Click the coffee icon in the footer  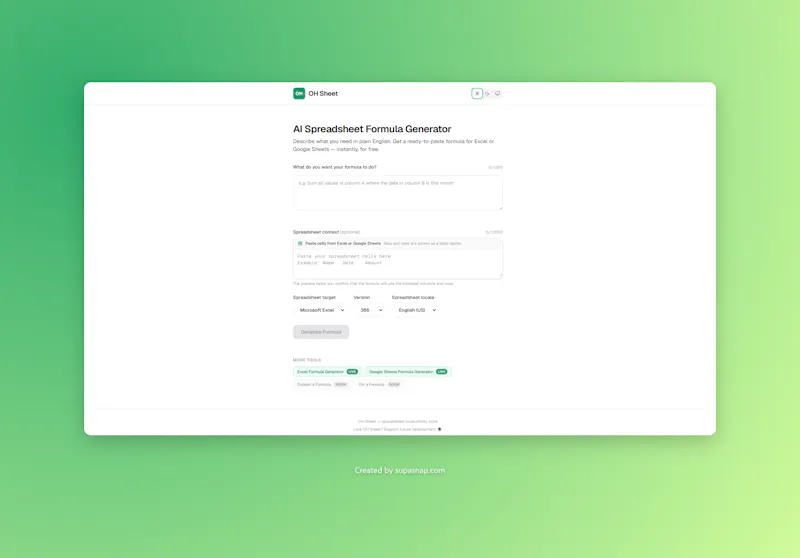point(440,429)
